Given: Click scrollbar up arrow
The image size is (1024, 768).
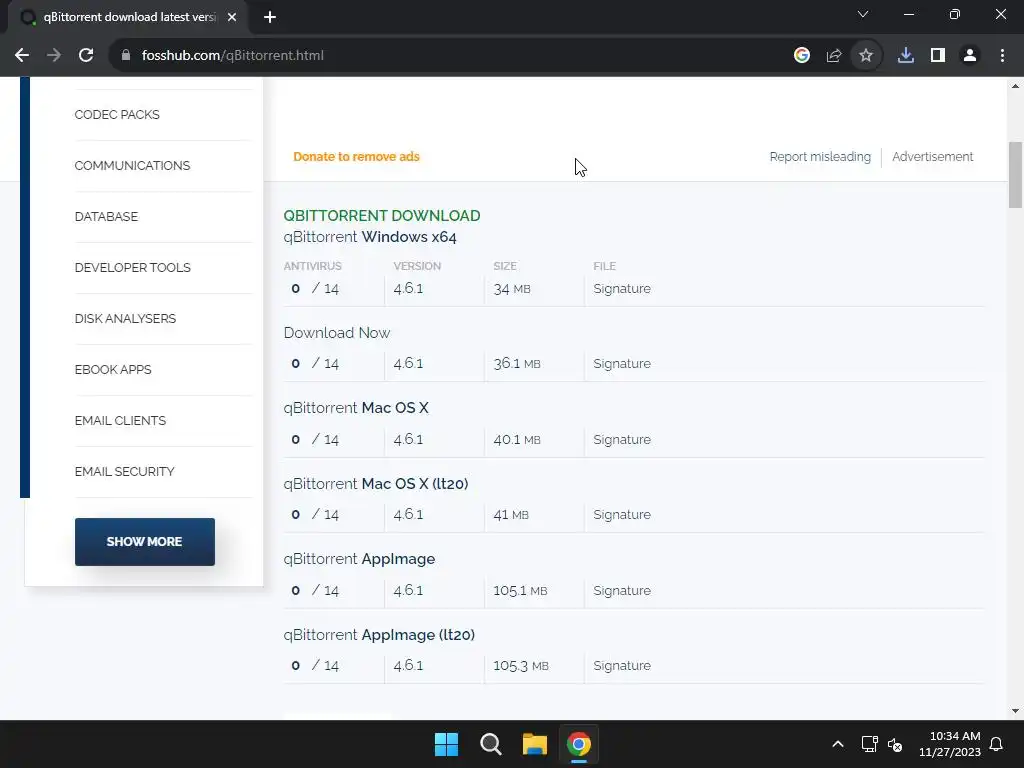Looking at the screenshot, I should [x=1015, y=86].
